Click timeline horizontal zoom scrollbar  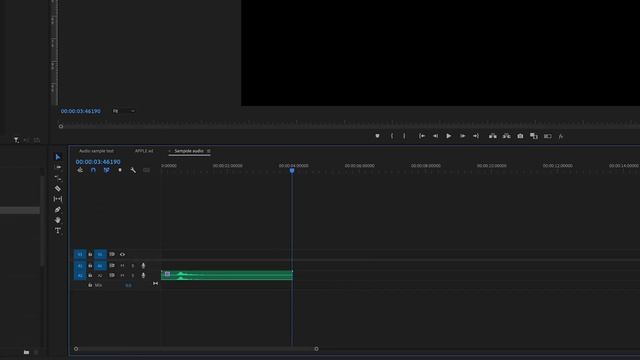coord(196,349)
